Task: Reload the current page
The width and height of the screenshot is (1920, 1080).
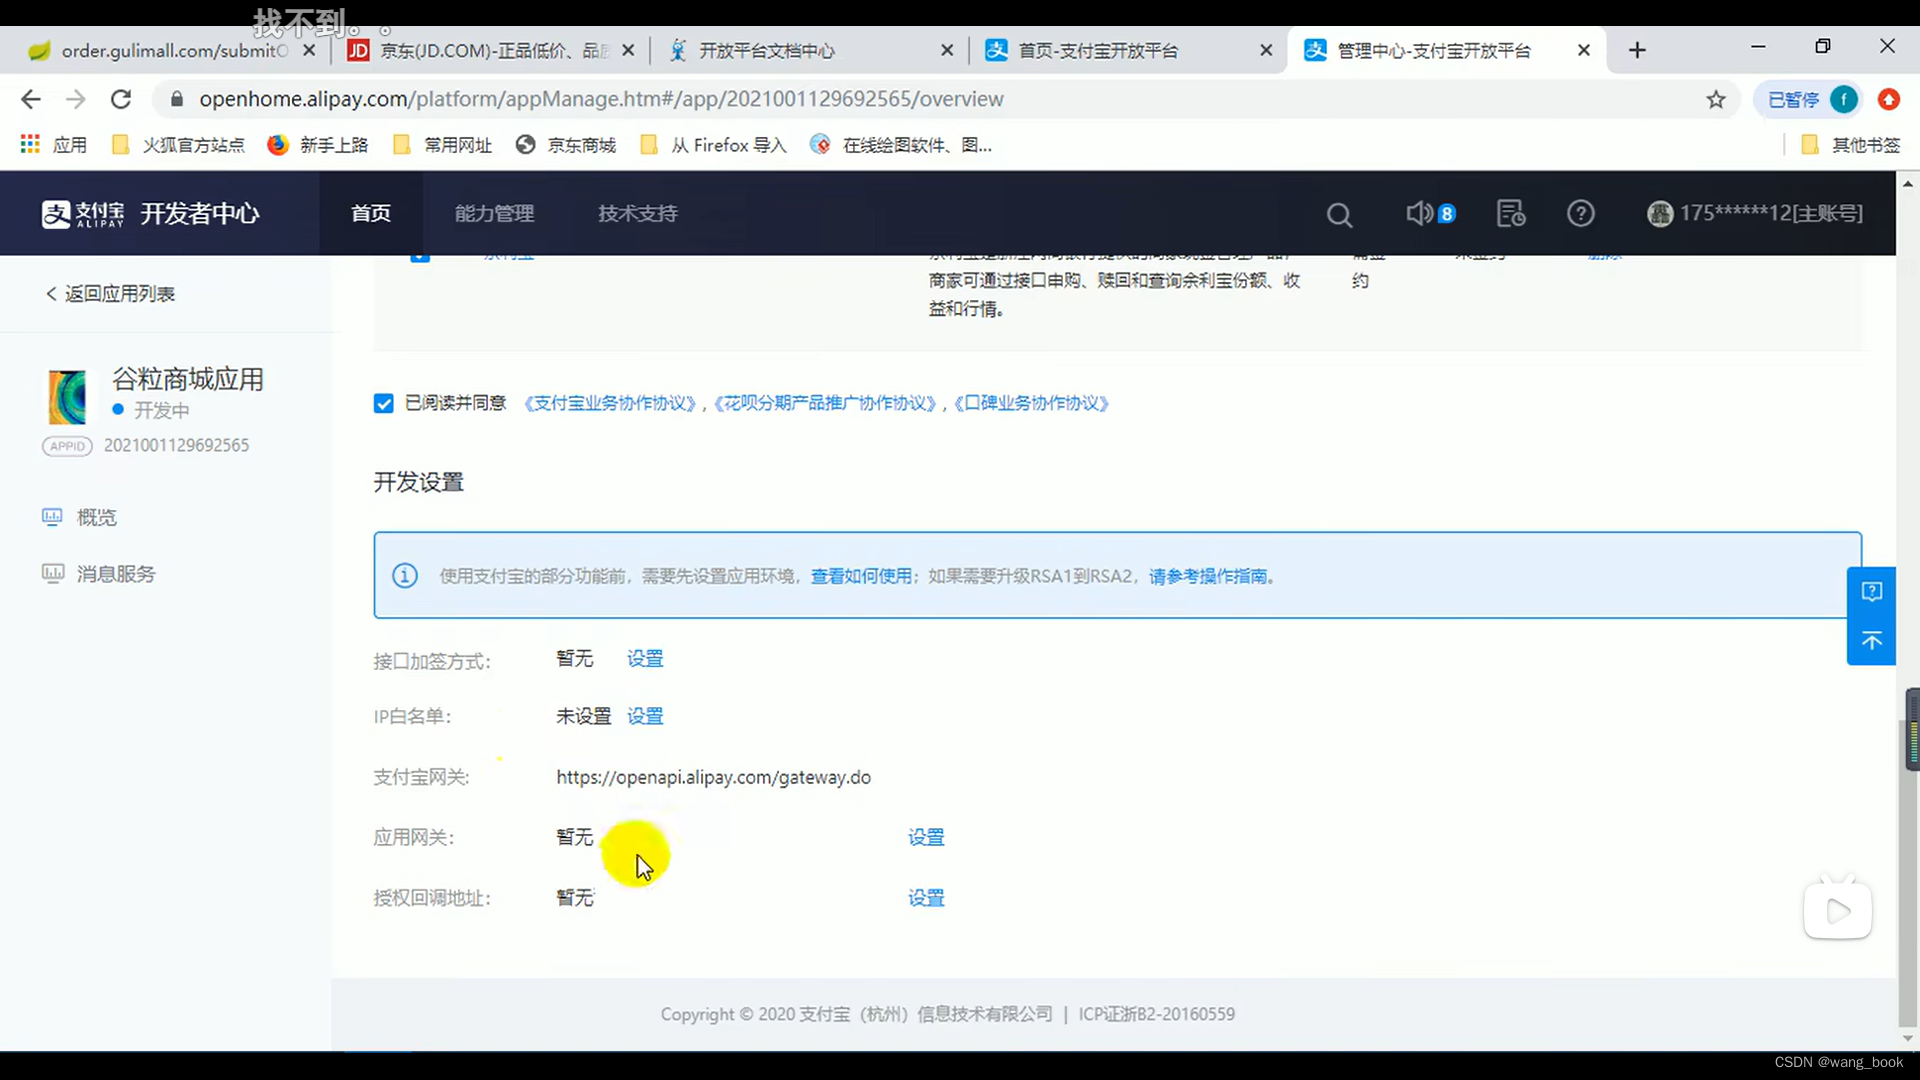Action: (121, 99)
